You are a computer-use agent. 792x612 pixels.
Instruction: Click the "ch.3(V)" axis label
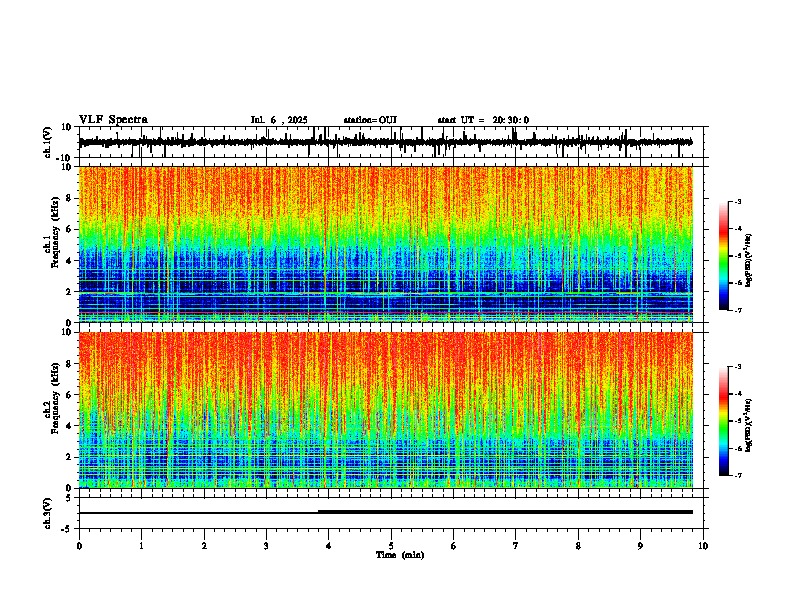48,514
